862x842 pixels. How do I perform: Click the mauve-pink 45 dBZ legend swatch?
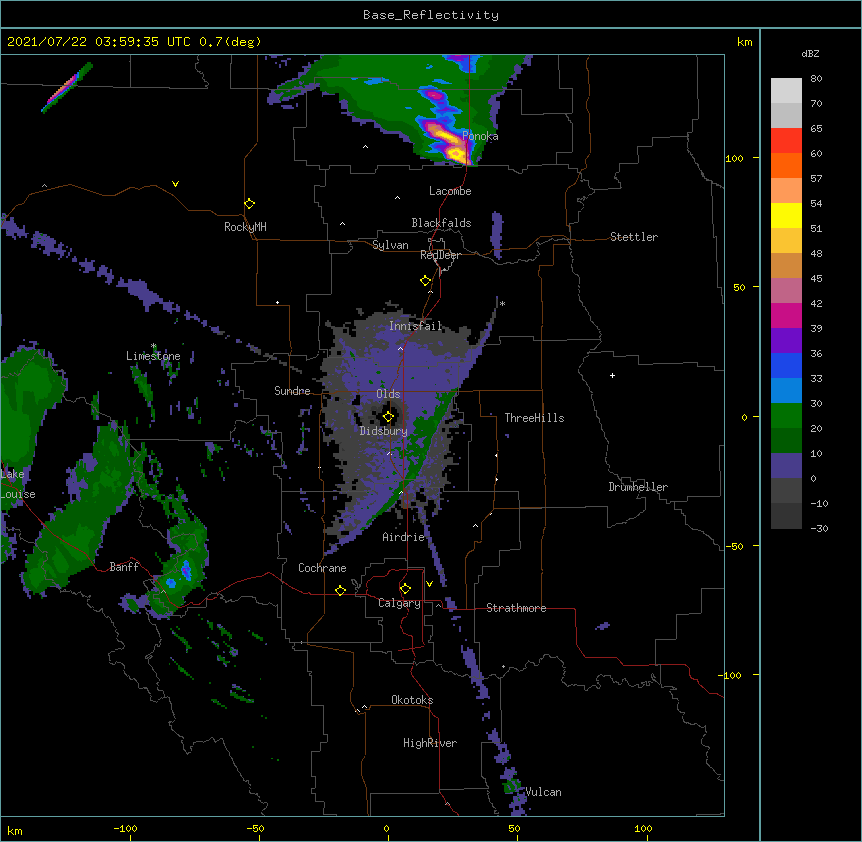(786, 290)
